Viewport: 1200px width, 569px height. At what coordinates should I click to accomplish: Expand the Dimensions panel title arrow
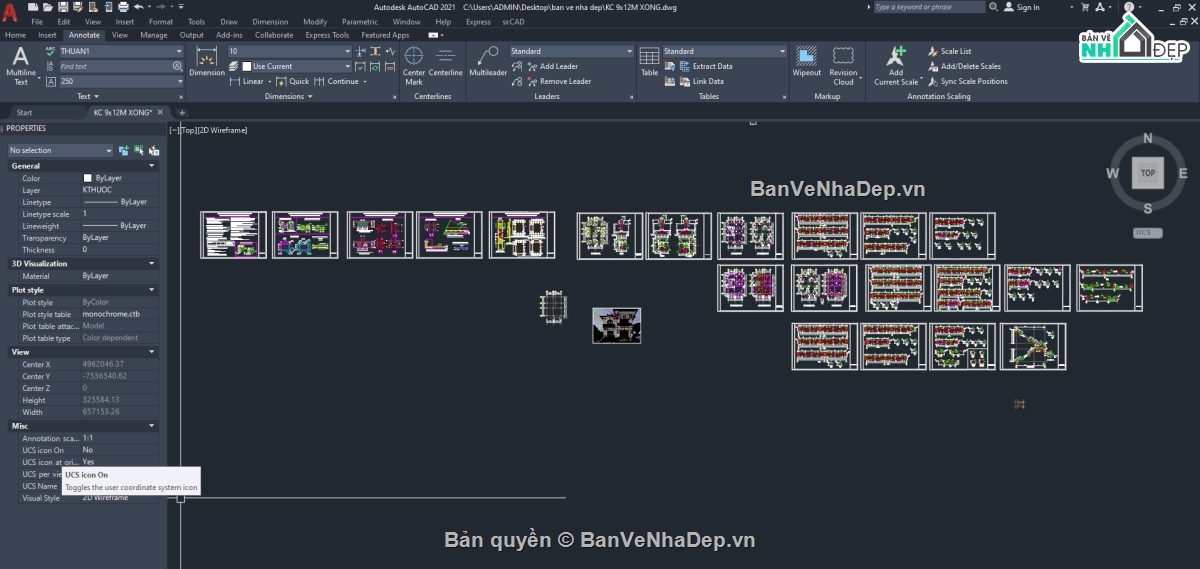coord(310,97)
